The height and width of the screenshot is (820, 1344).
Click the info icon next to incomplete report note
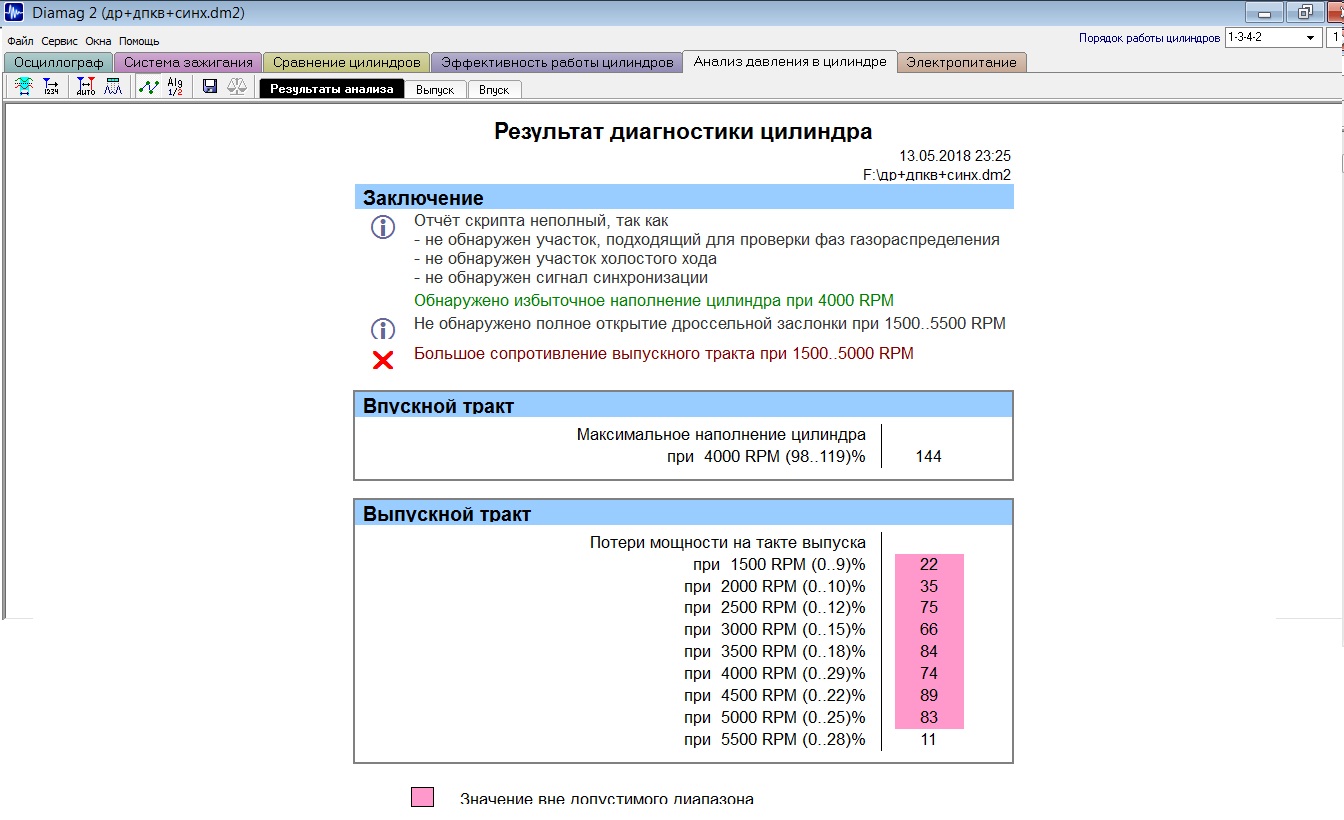pyautogui.click(x=382, y=228)
